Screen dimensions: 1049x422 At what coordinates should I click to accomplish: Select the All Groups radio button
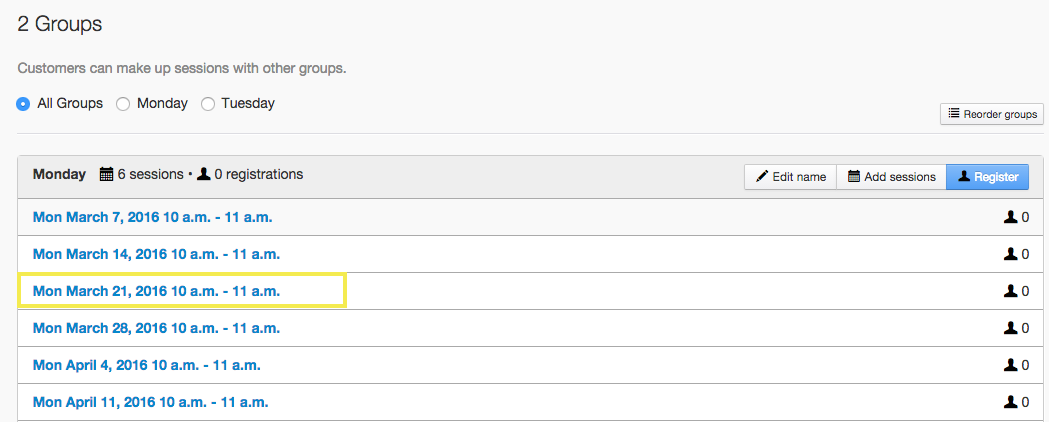[x=23, y=104]
